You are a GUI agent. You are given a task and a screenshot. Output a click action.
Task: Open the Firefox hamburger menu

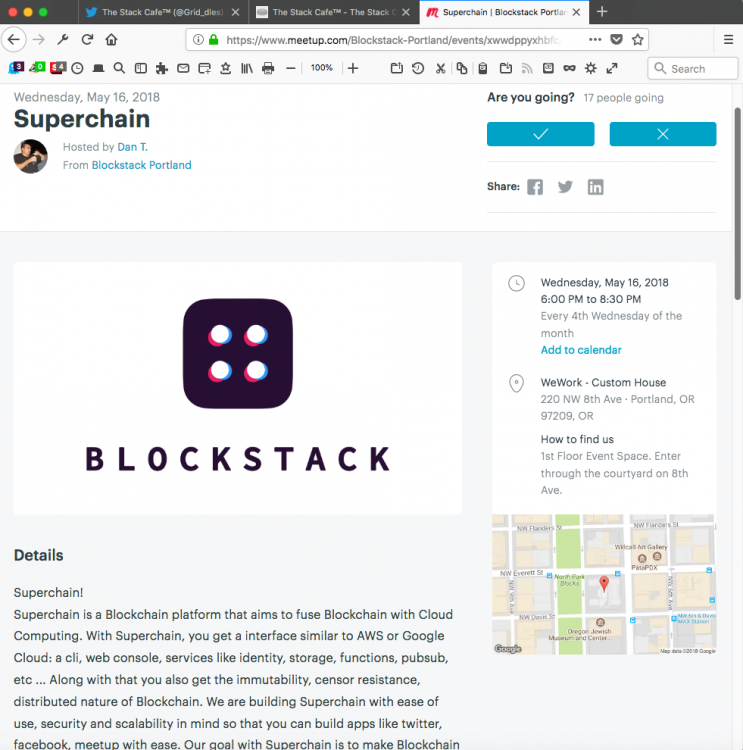tap(728, 40)
